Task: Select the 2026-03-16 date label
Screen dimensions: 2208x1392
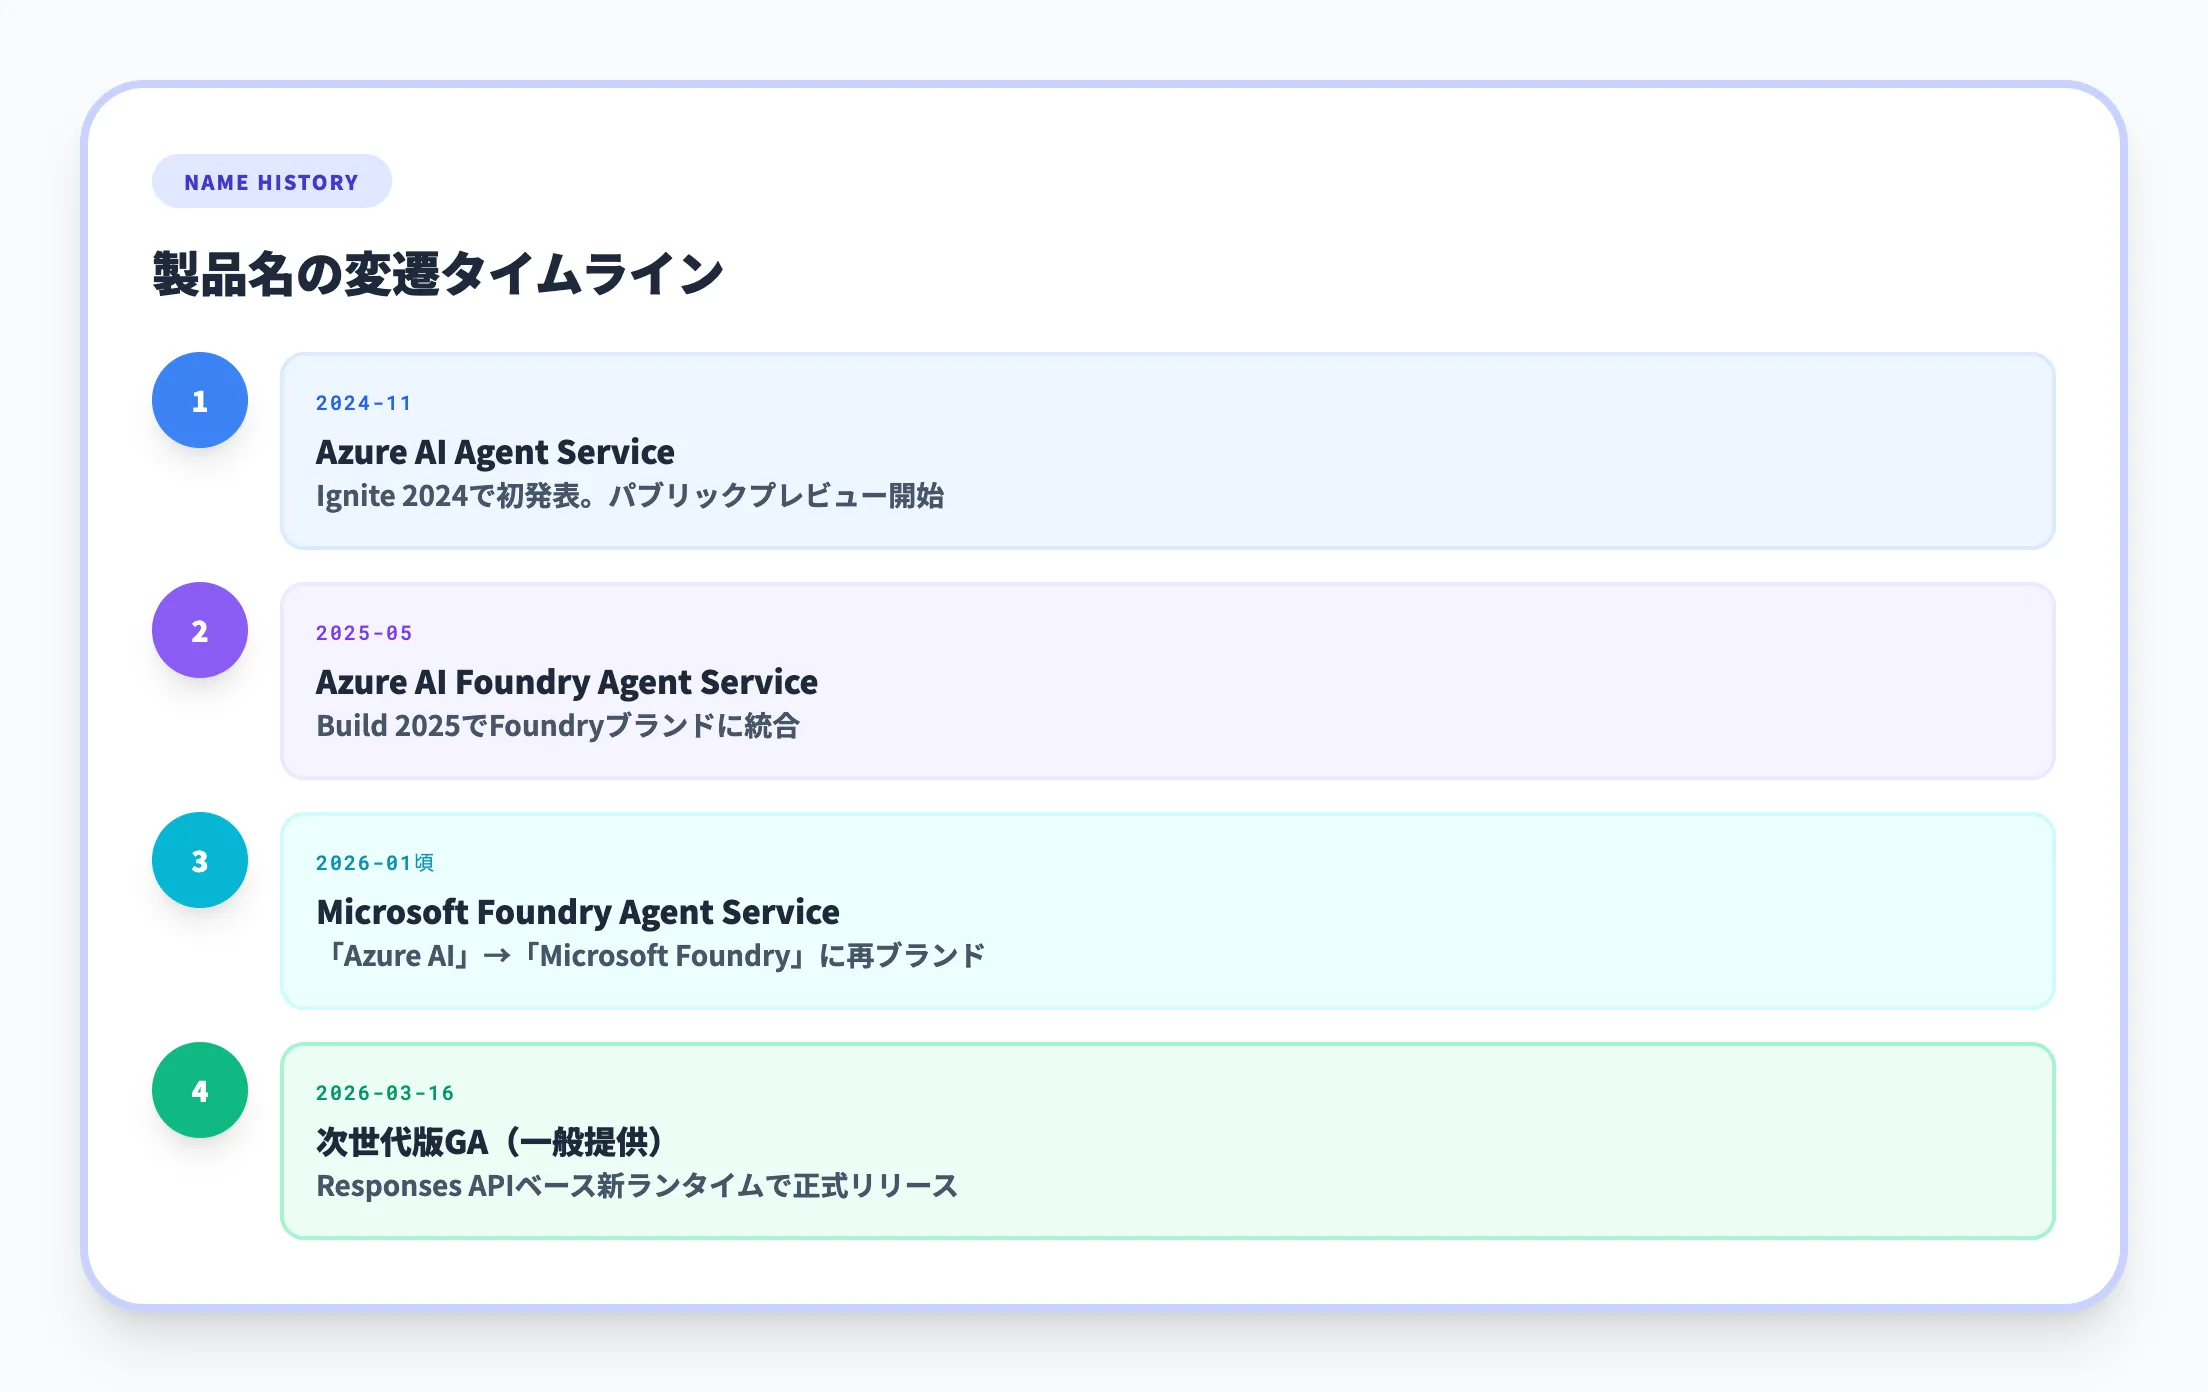Action: click(x=385, y=1093)
